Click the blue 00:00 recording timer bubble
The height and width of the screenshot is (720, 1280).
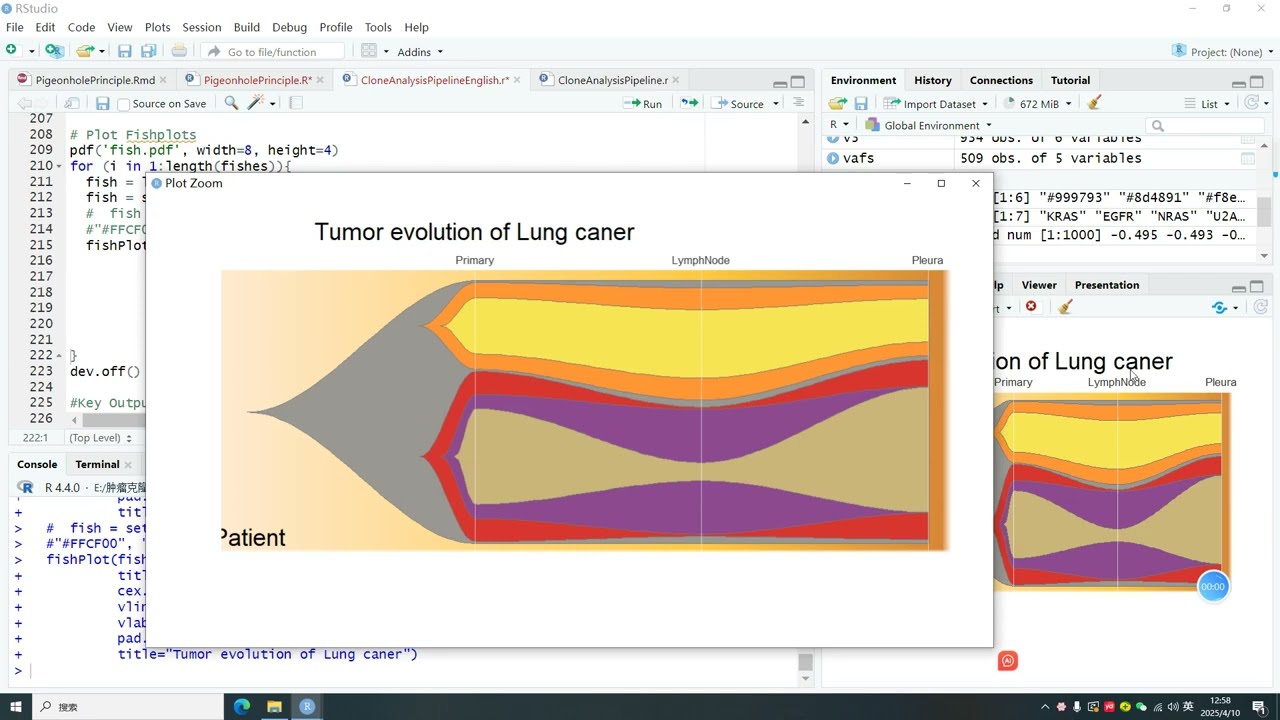tap(1212, 586)
